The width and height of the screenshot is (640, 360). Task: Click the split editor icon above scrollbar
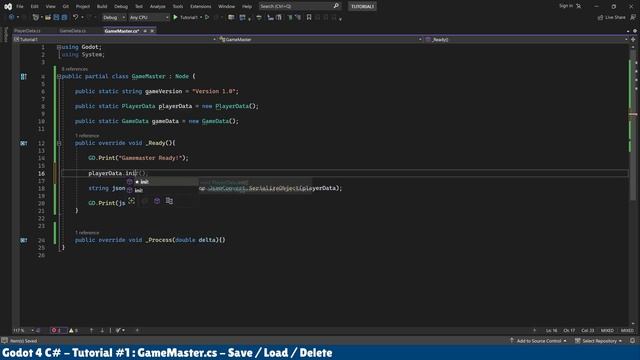pos(633,40)
